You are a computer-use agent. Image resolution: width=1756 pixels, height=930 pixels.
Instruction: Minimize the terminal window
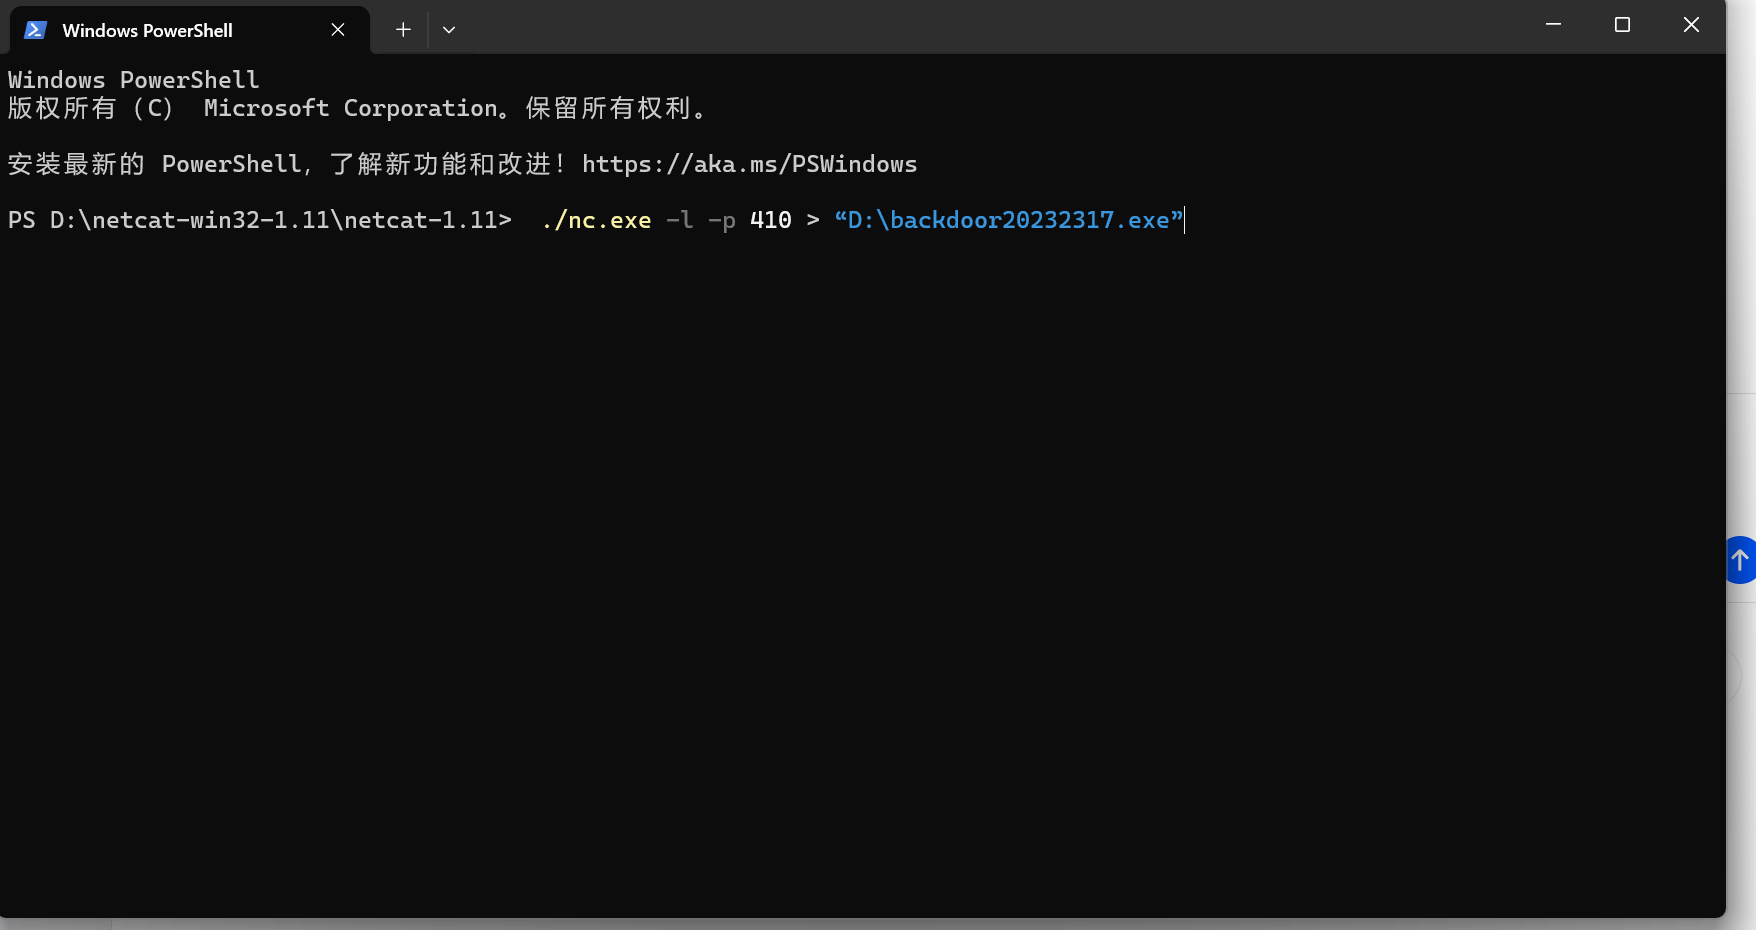coord(1553,25)
